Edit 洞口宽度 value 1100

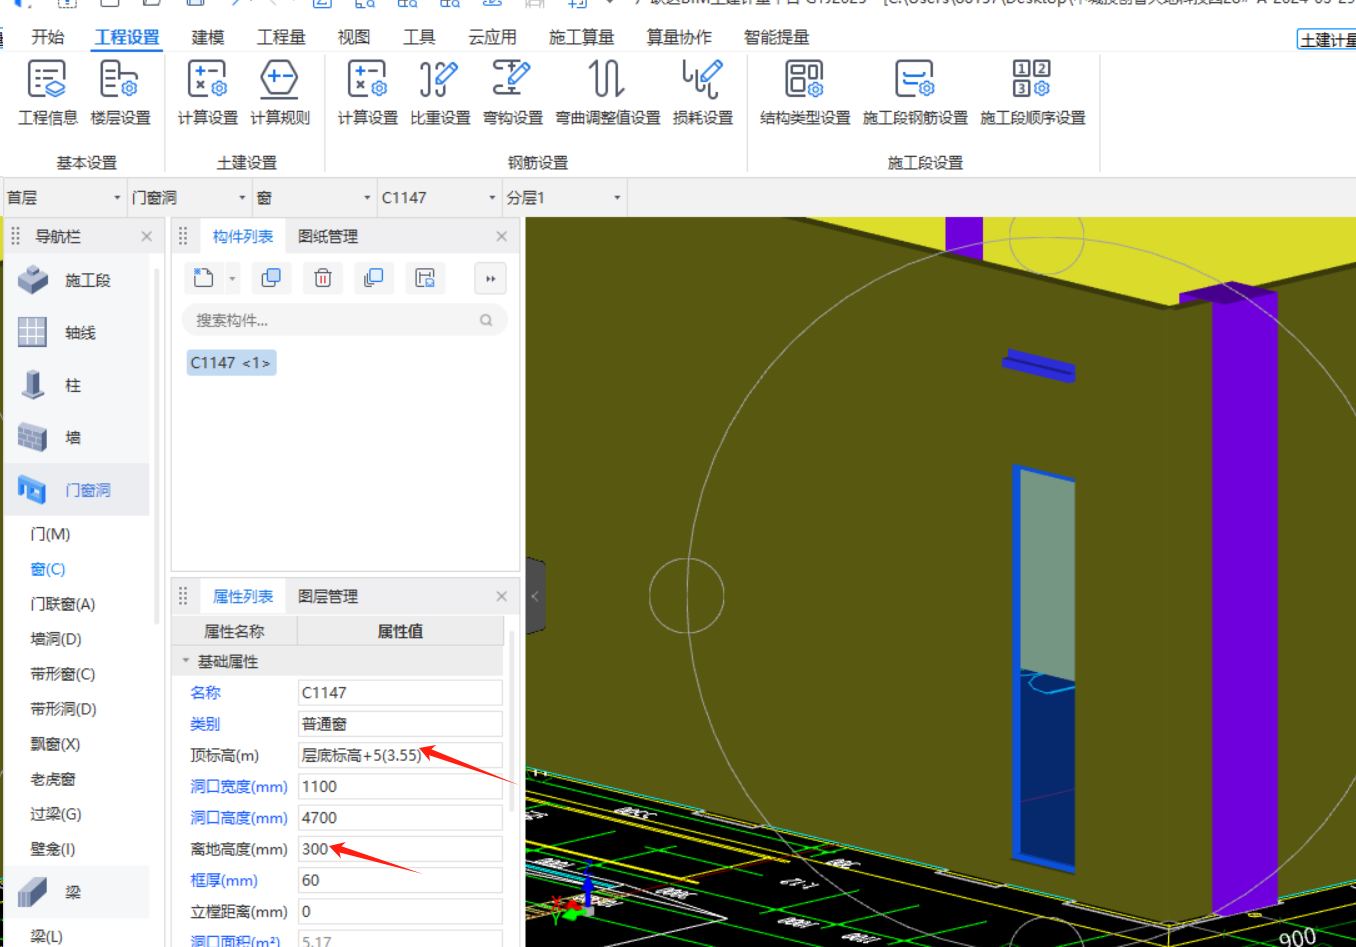[400, 786]
